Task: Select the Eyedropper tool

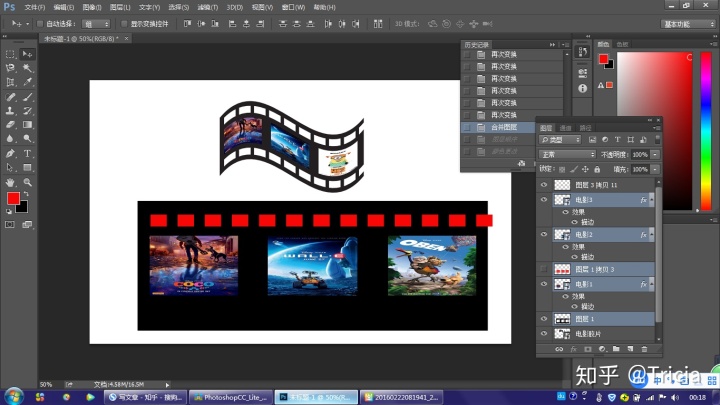Action: [x=28, y=82]
